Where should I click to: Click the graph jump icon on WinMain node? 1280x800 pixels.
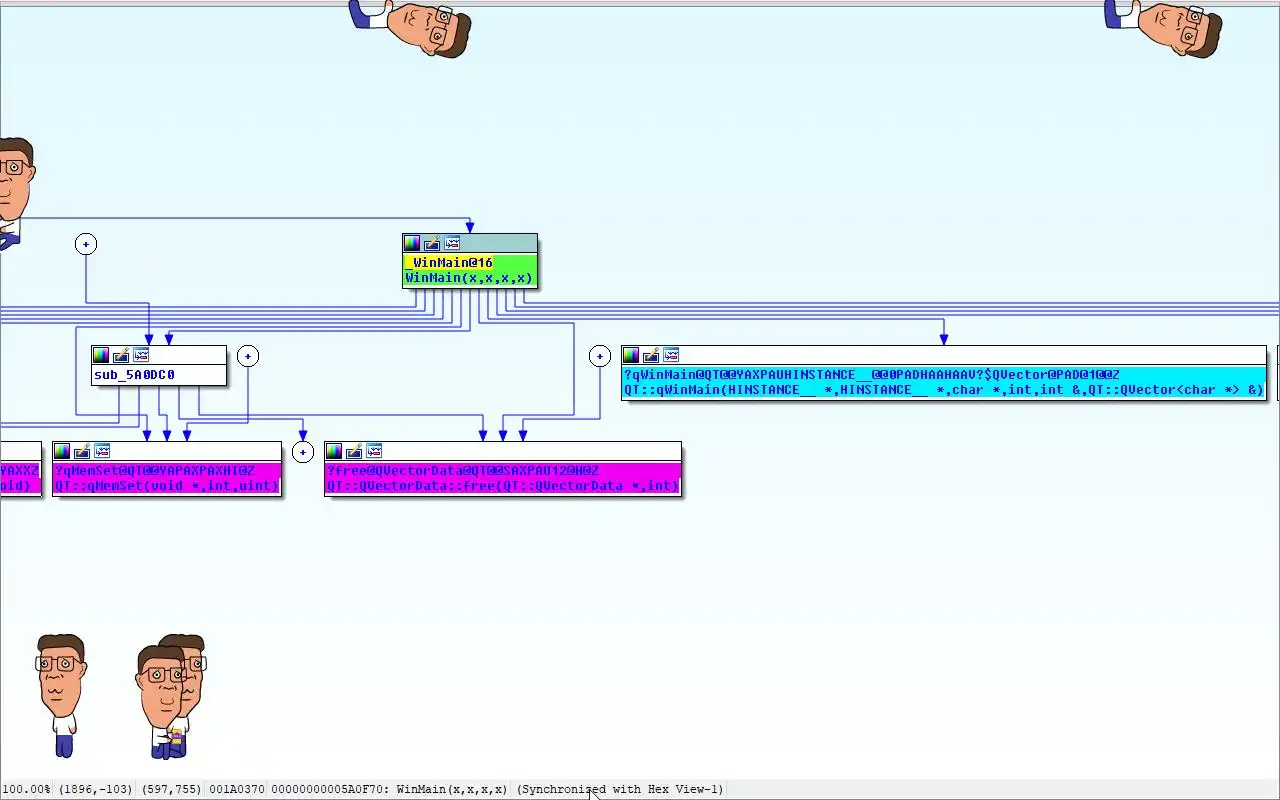[452, 243]
